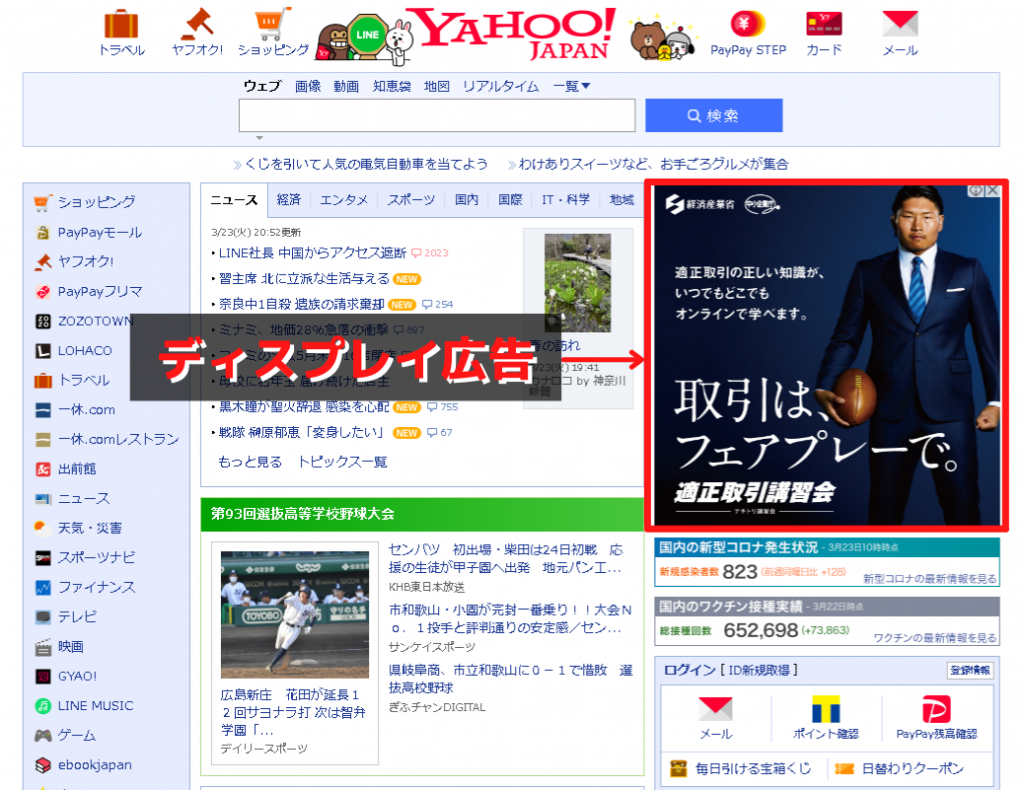The height and width of the screenshot is (790, 1024).
Task: Open headline 黒木瞳が聖火辞退 感染を心配
Action: click(304, 407)
